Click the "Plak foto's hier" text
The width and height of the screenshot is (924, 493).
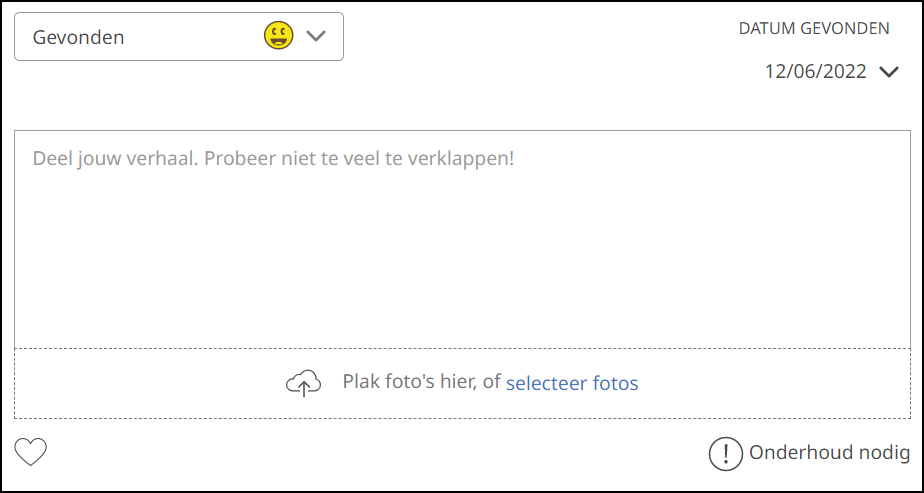pyautogui.click(x=421, y=382)
